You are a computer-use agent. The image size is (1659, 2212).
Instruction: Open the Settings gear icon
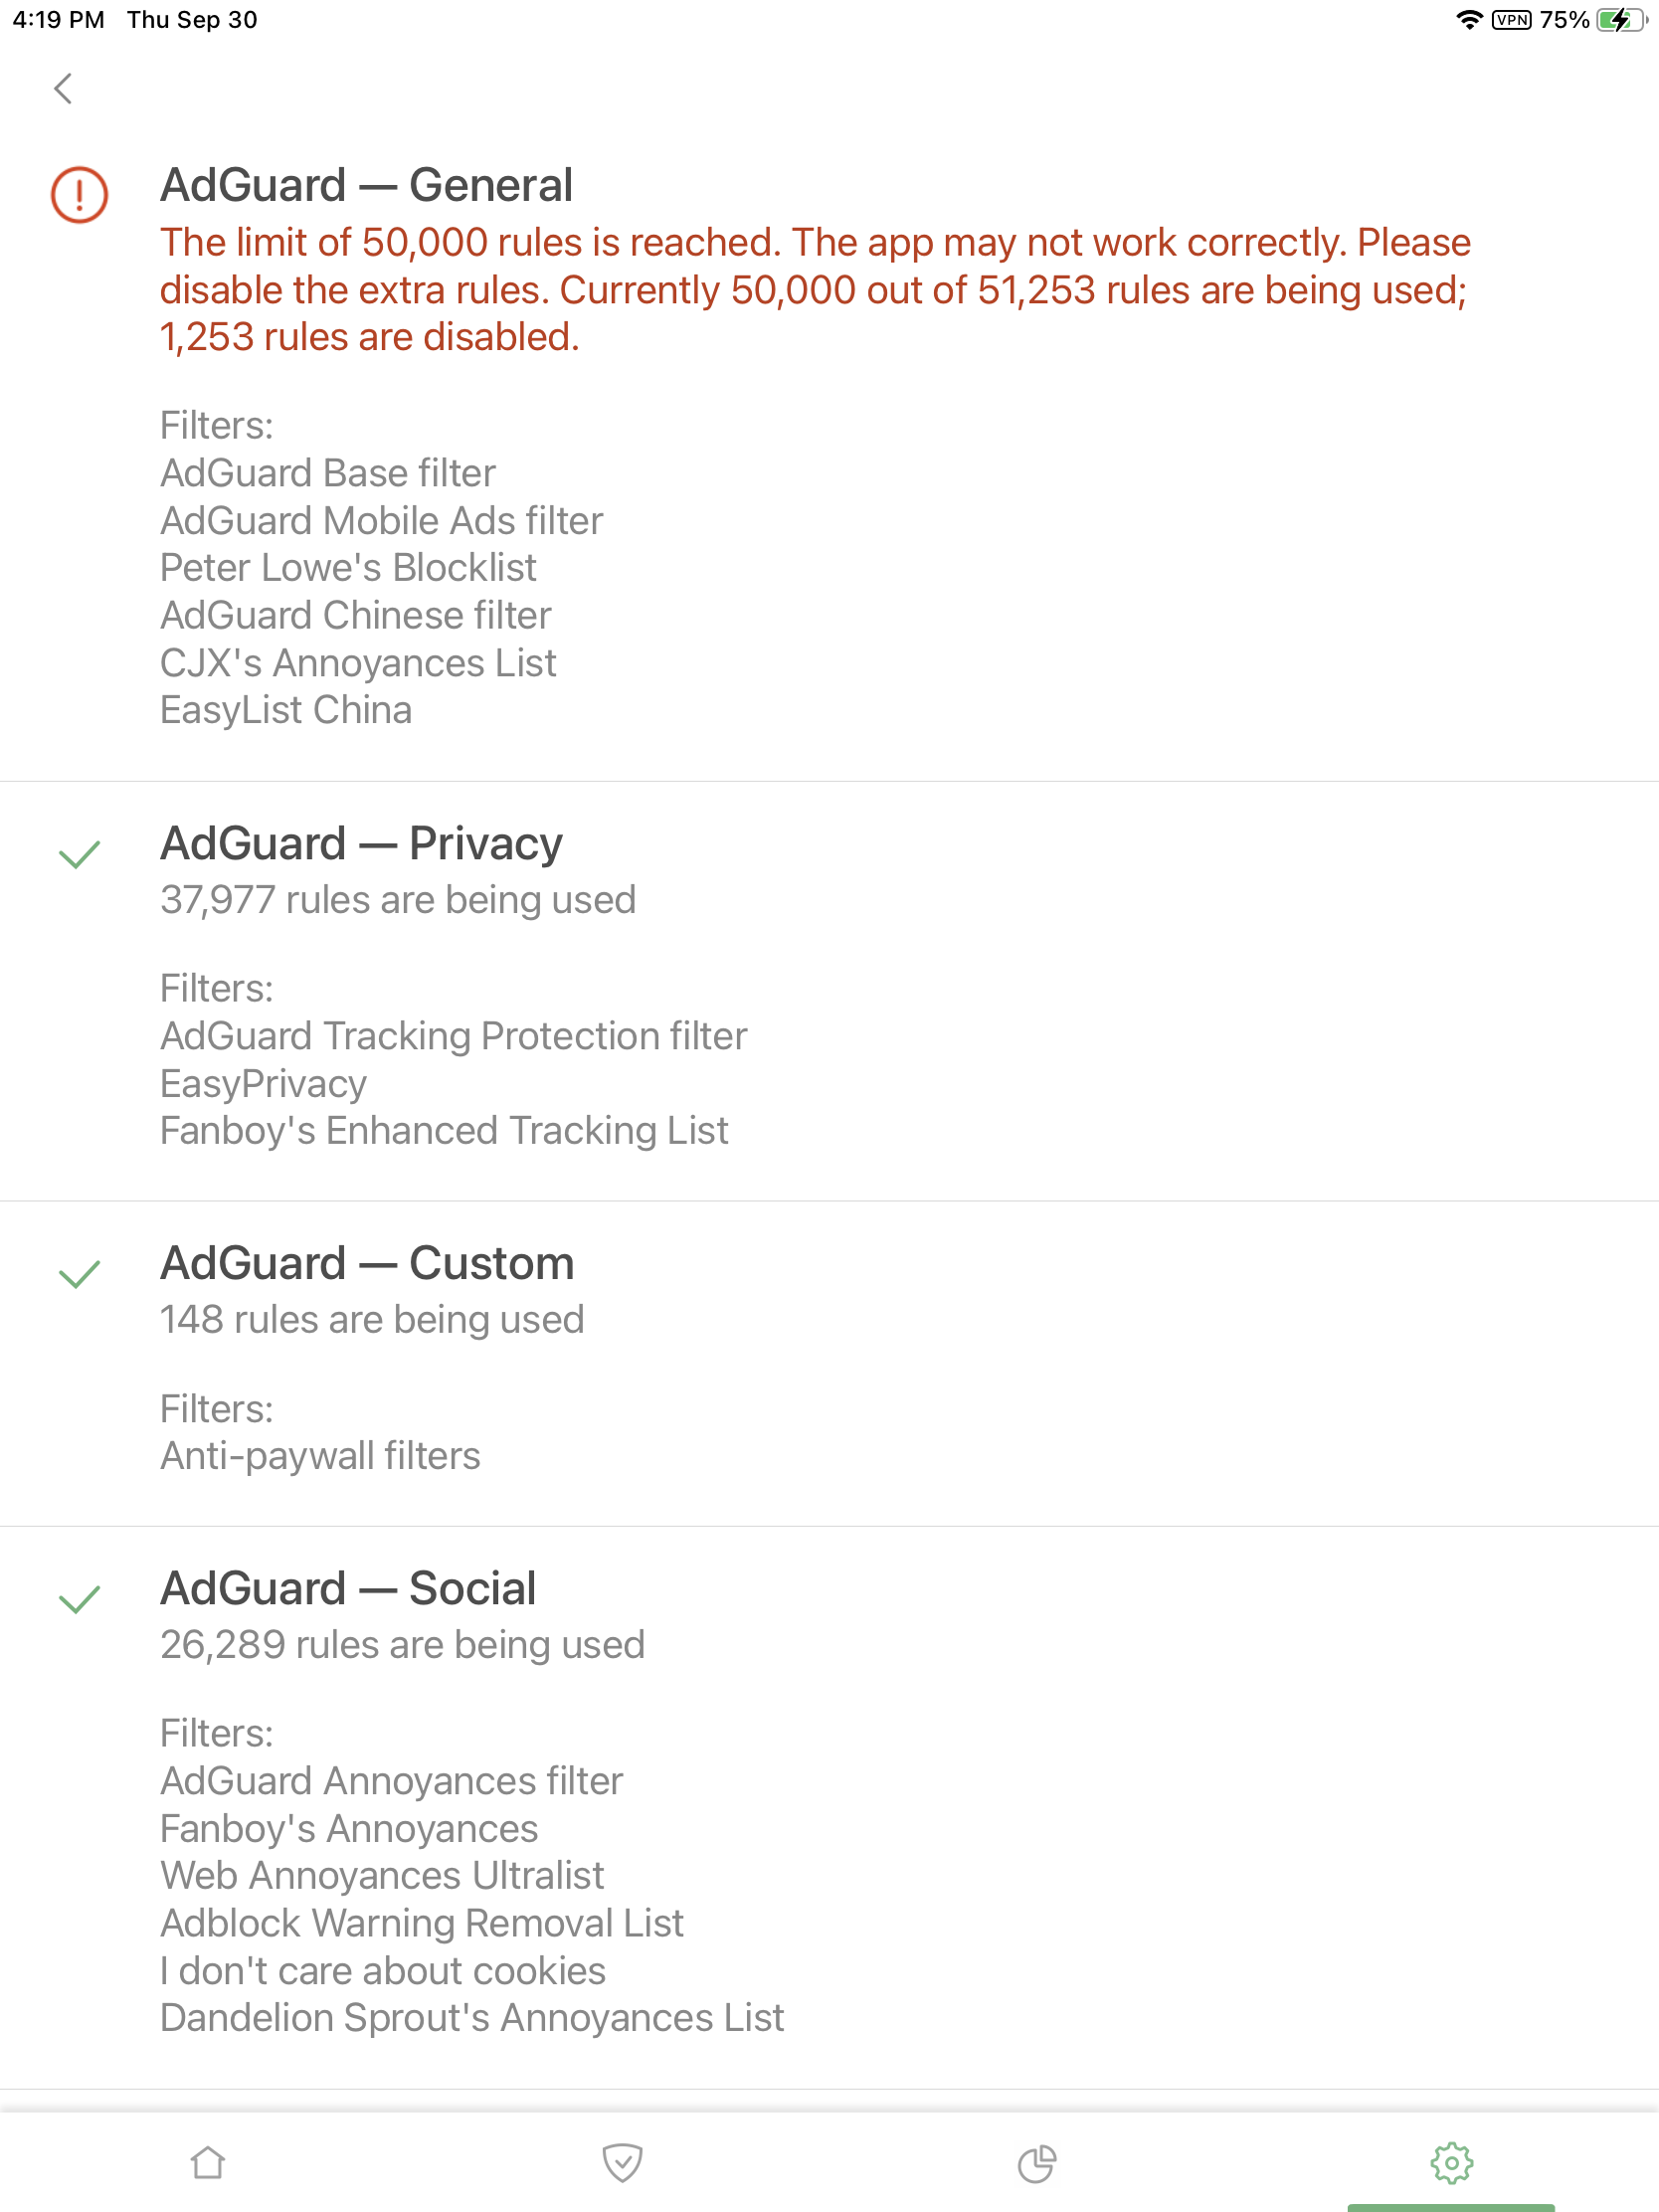(1451, 2163)
